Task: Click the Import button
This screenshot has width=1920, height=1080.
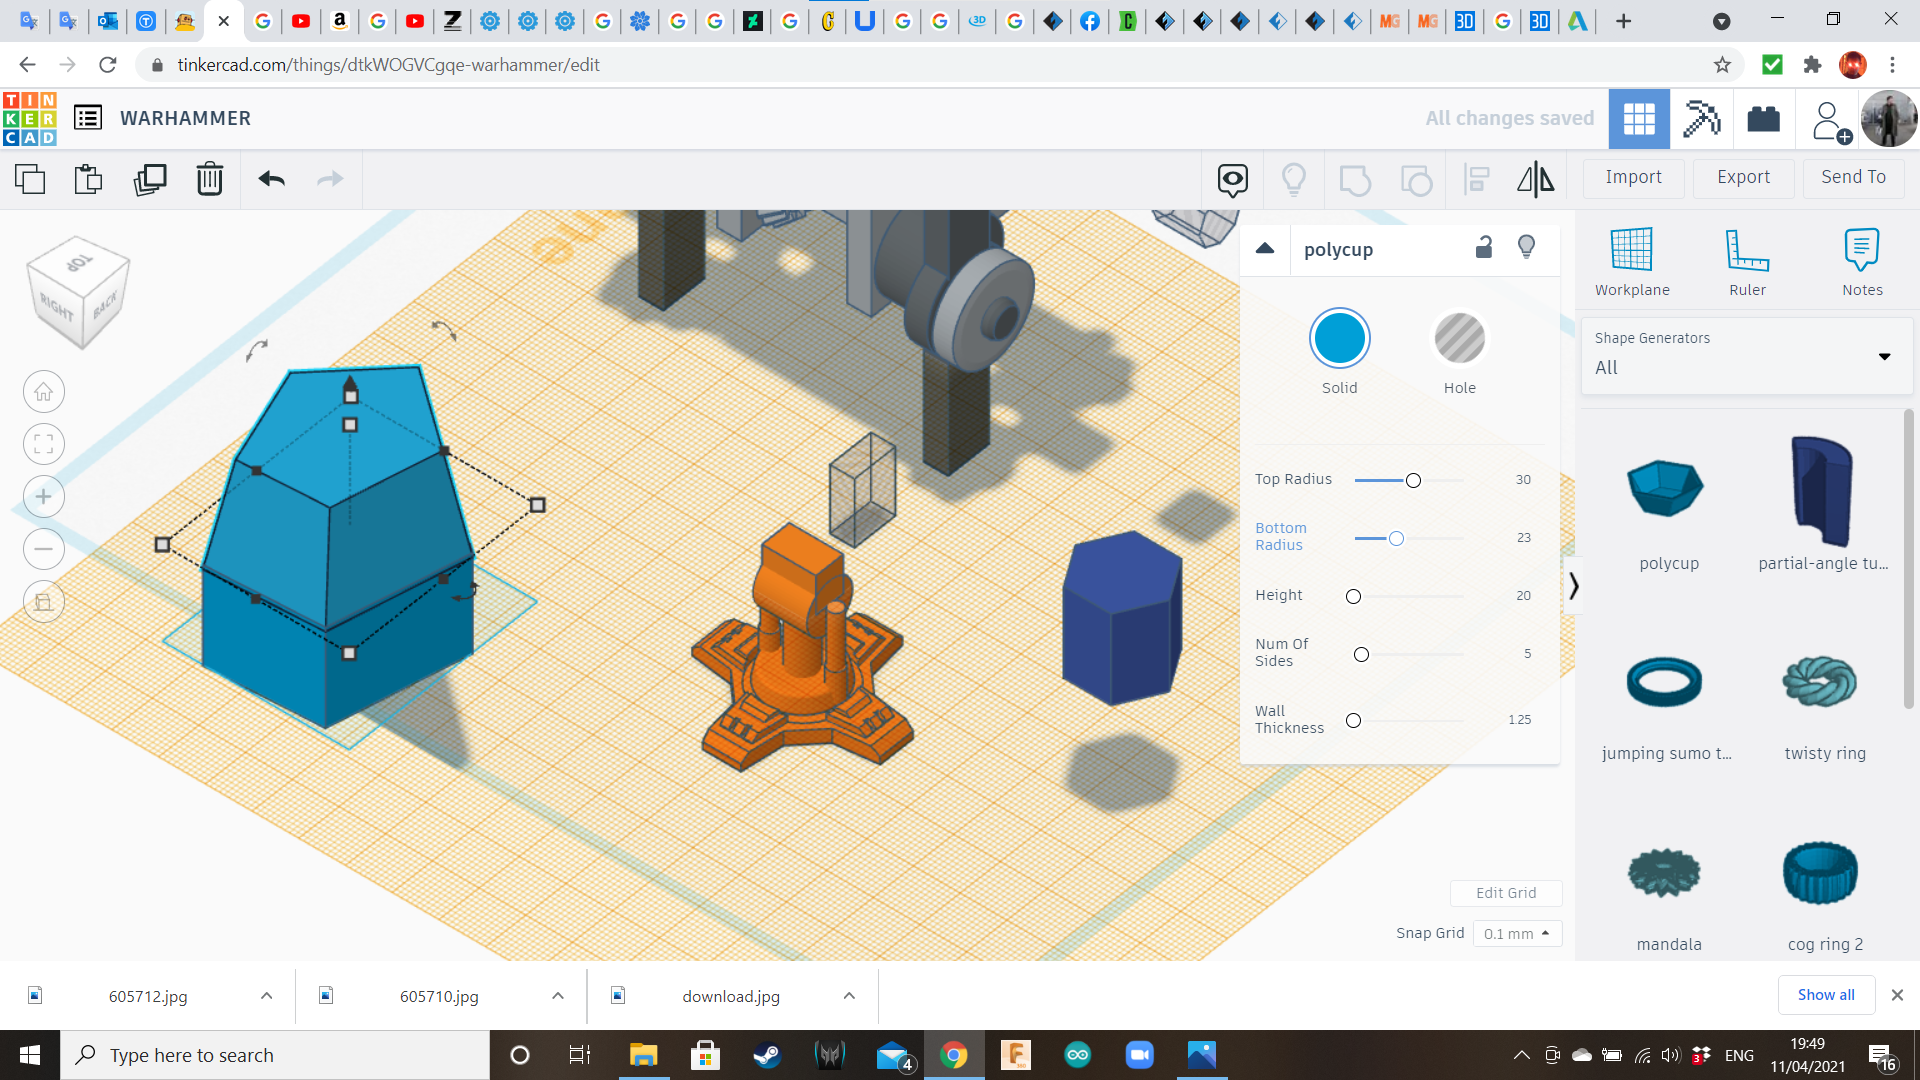Action: click(1633, 177)
